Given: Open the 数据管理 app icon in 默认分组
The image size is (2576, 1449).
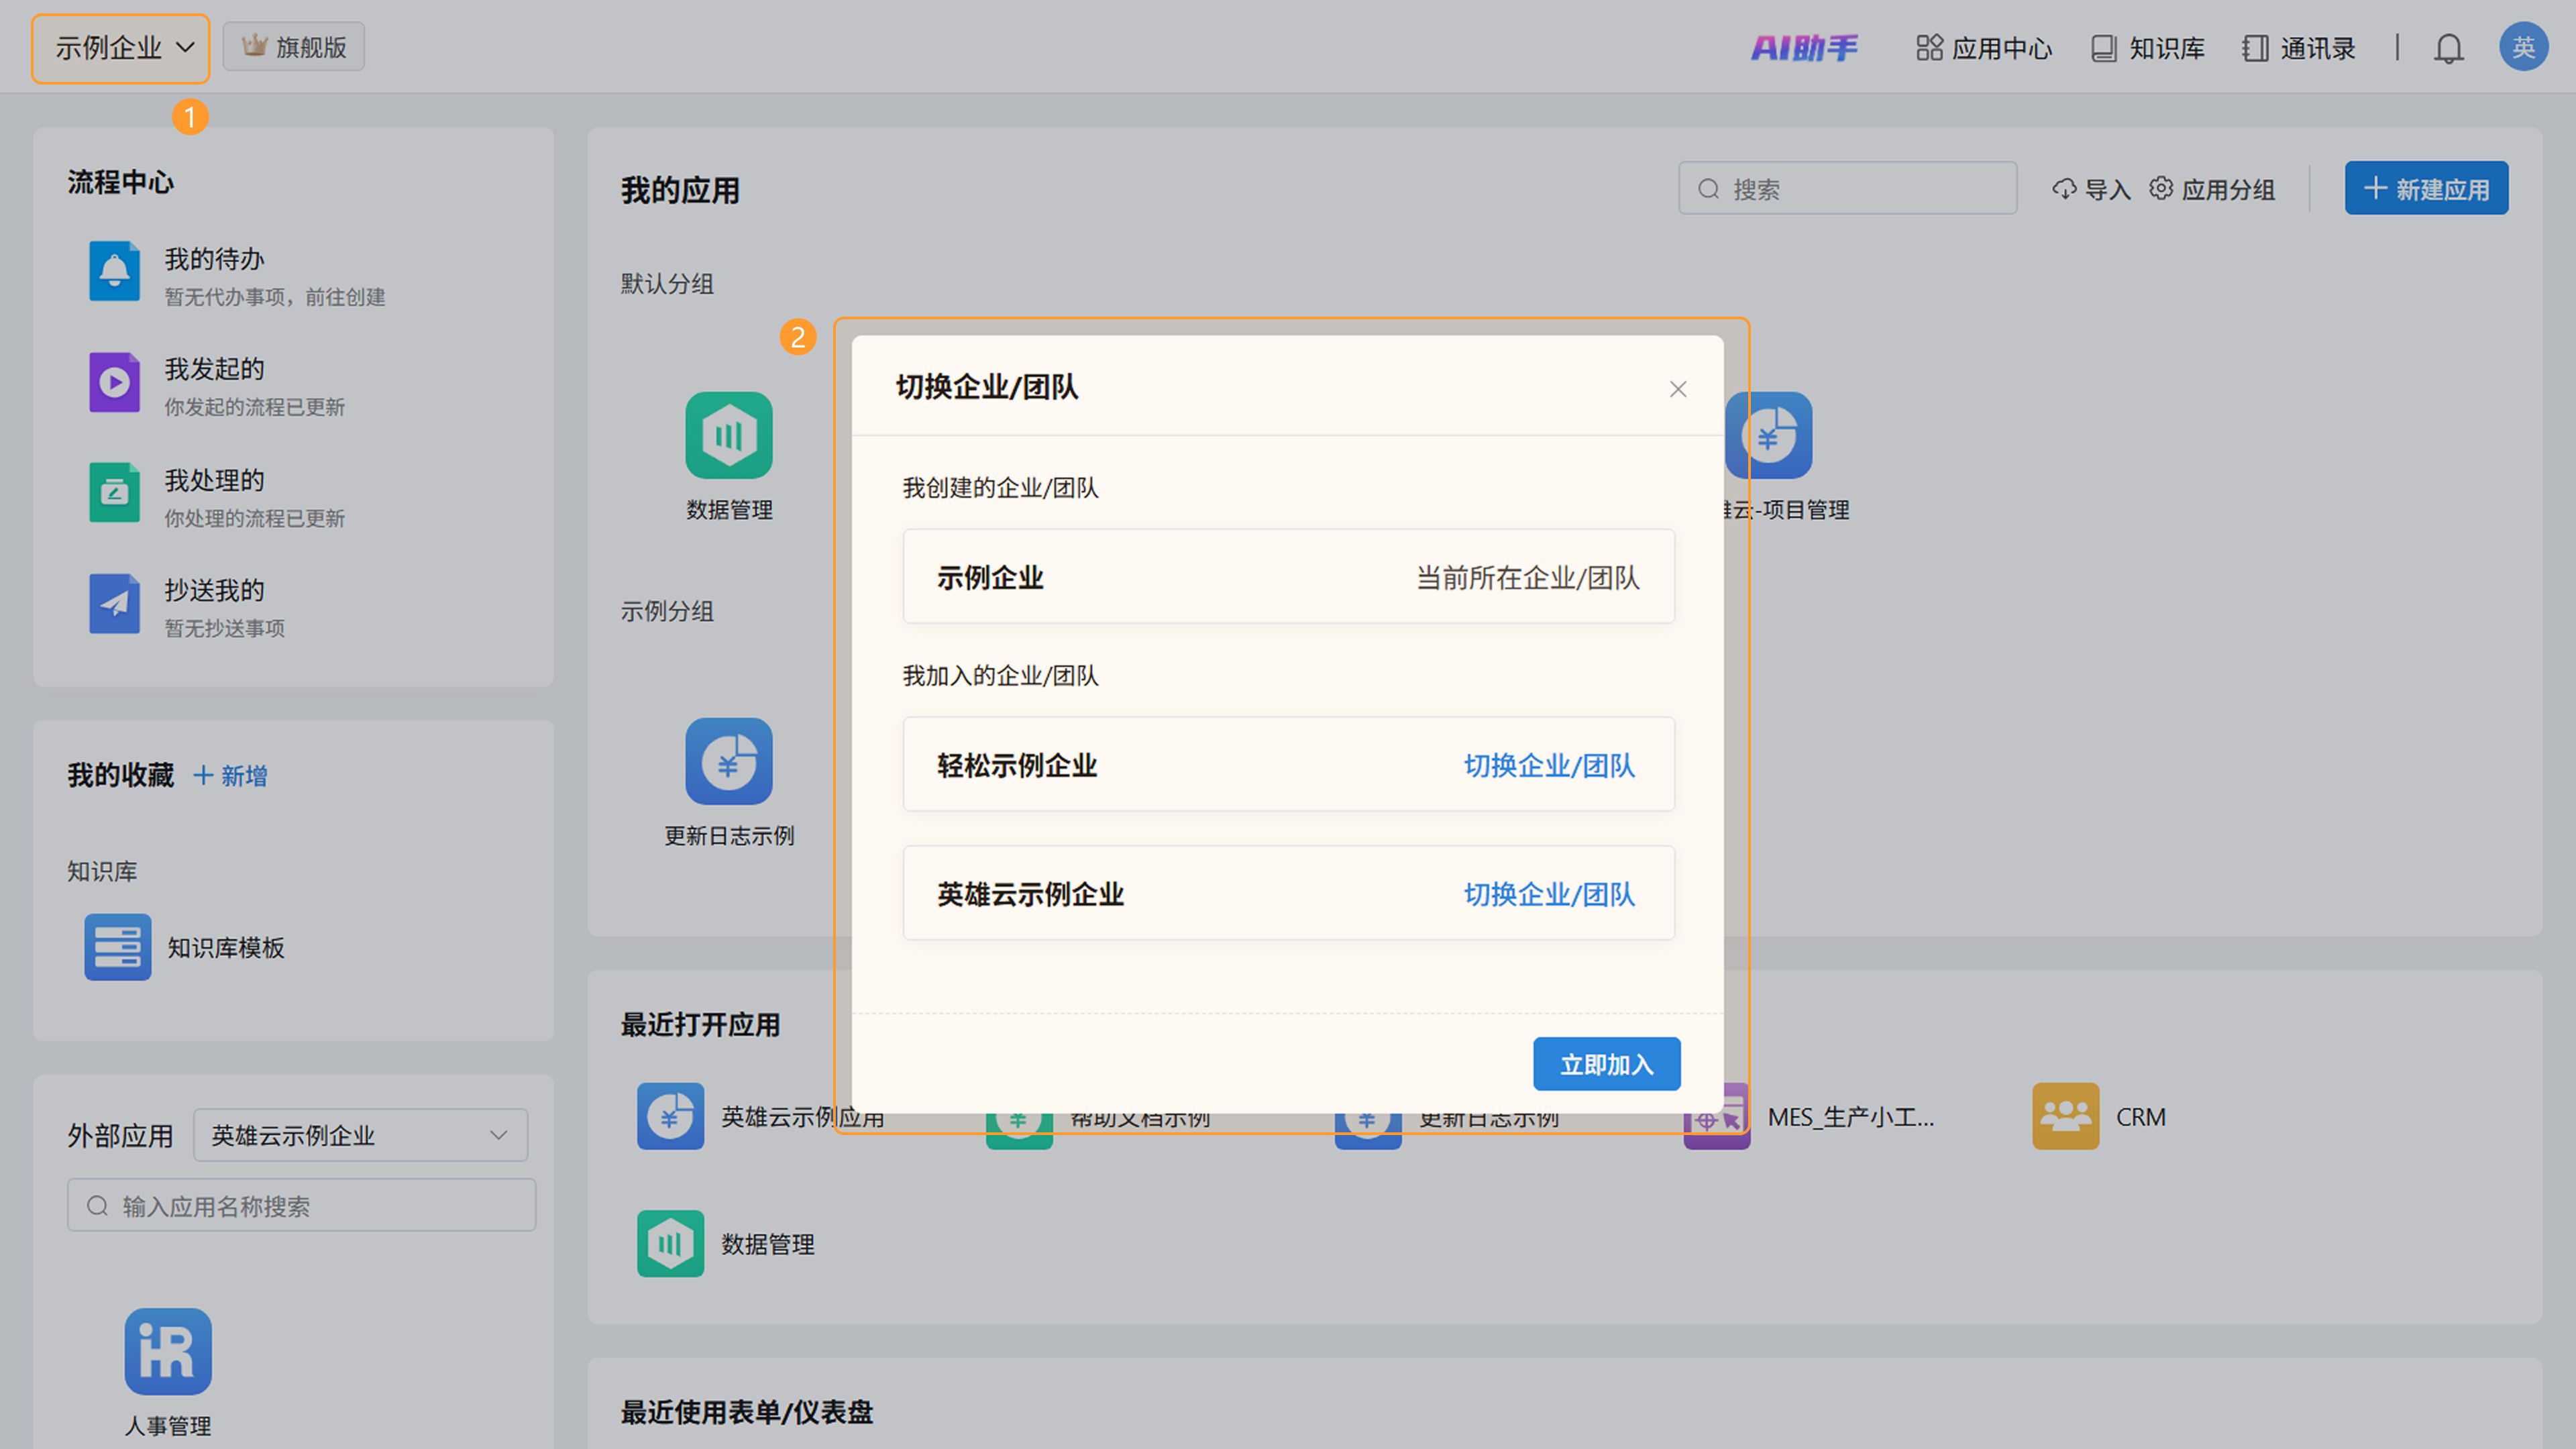Looking at the screenshot, I should pos(729,435).
